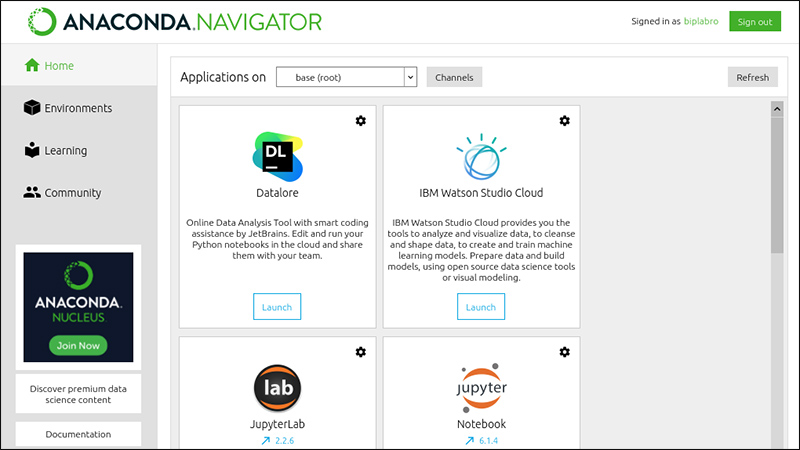Click the Home house icon

[x=32, y=65]
